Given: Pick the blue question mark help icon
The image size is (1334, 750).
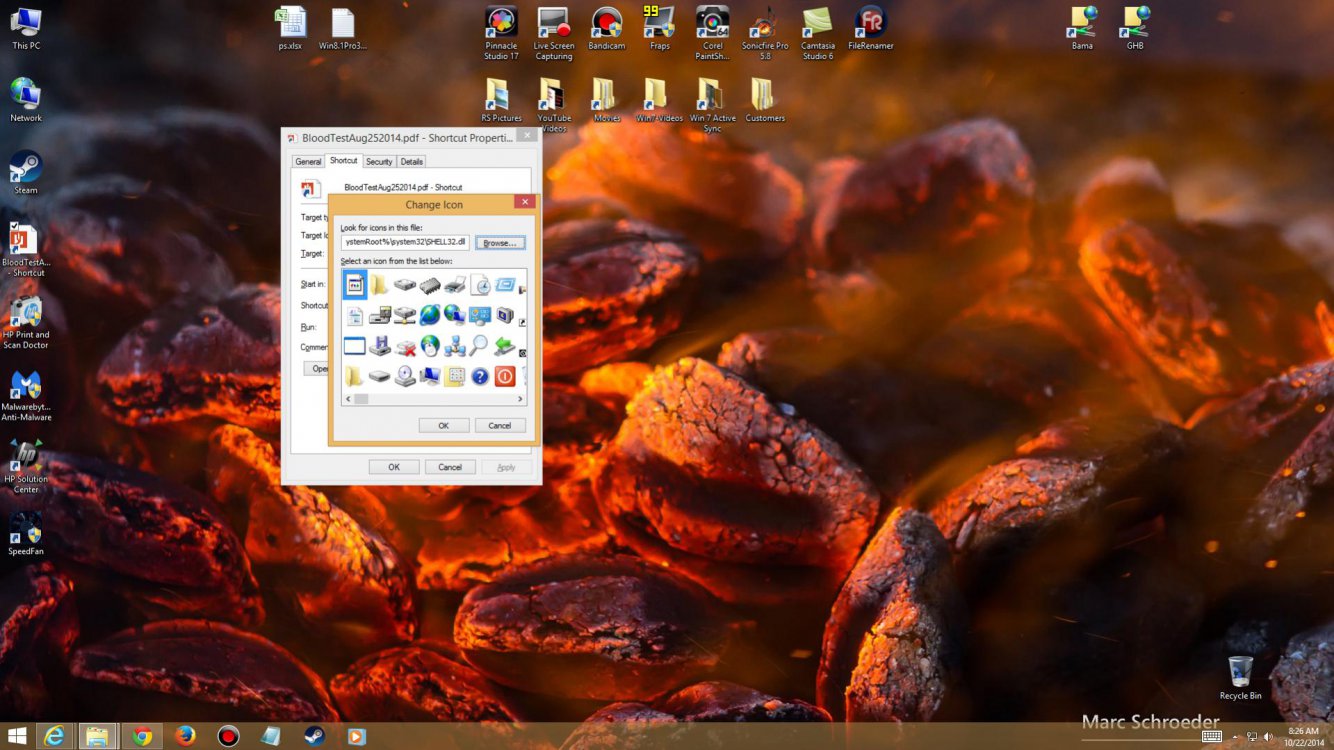Looking at the screenshot, I should click(480, 376).
